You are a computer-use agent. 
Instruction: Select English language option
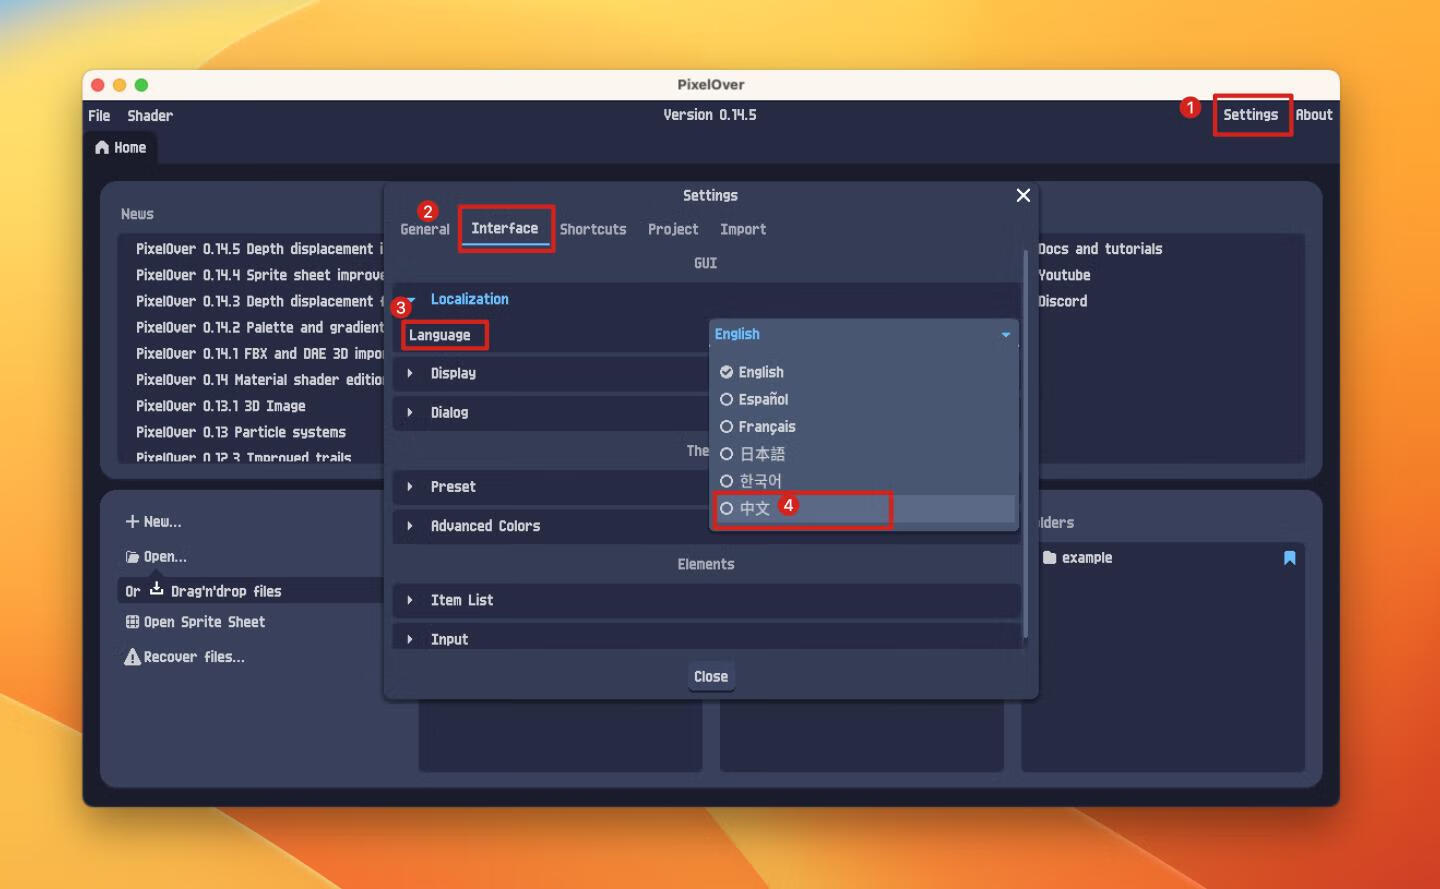click(863, 372)
